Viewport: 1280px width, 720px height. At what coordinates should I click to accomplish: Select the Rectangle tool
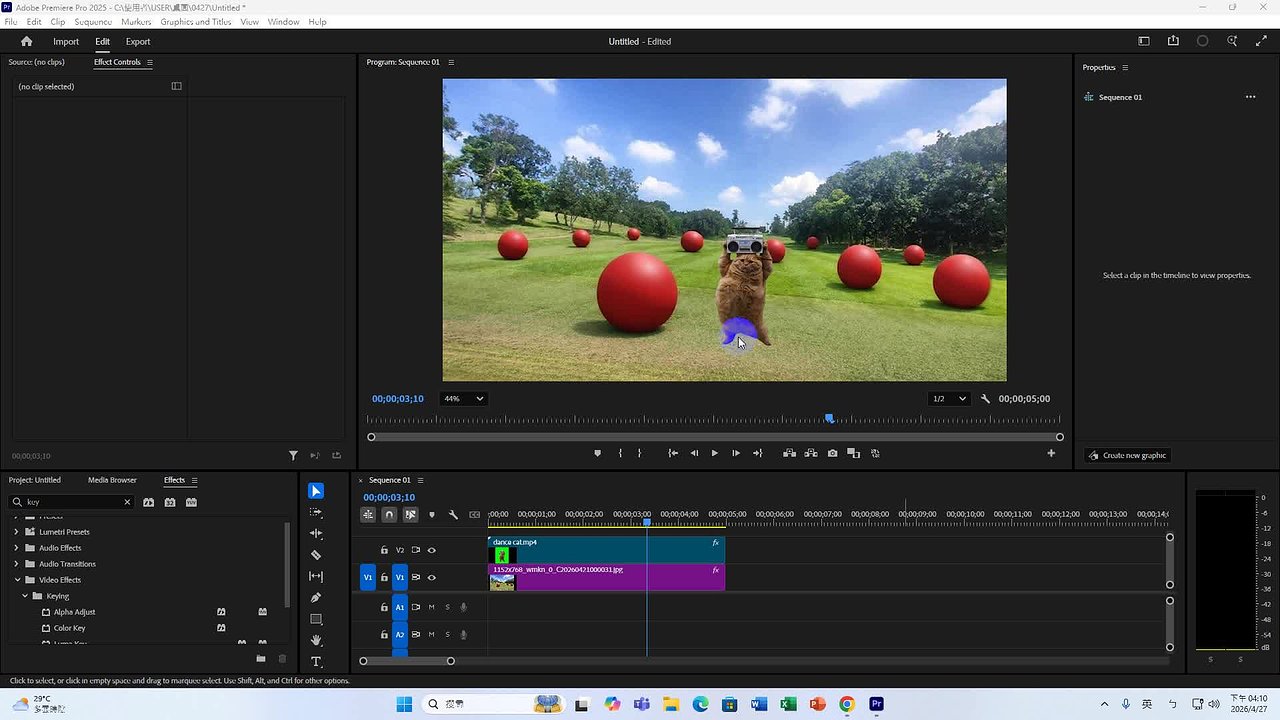coord(316,619)
